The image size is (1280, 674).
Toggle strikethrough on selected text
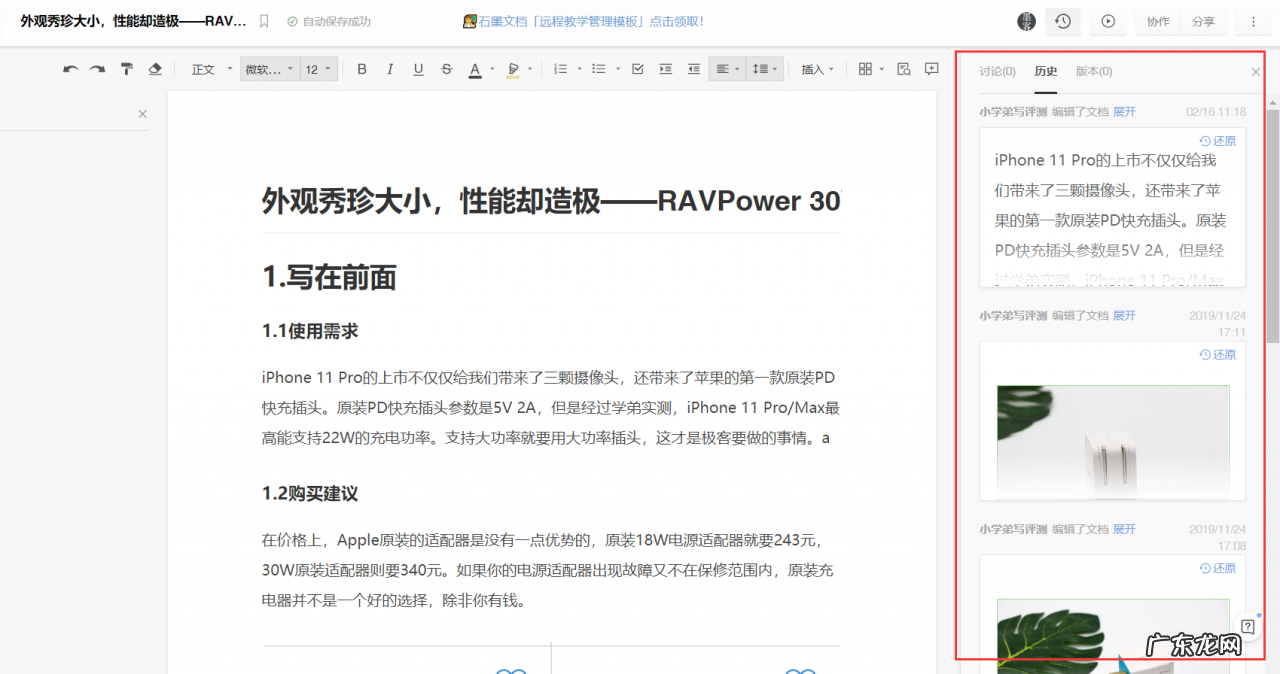click(x=446, y=68)
